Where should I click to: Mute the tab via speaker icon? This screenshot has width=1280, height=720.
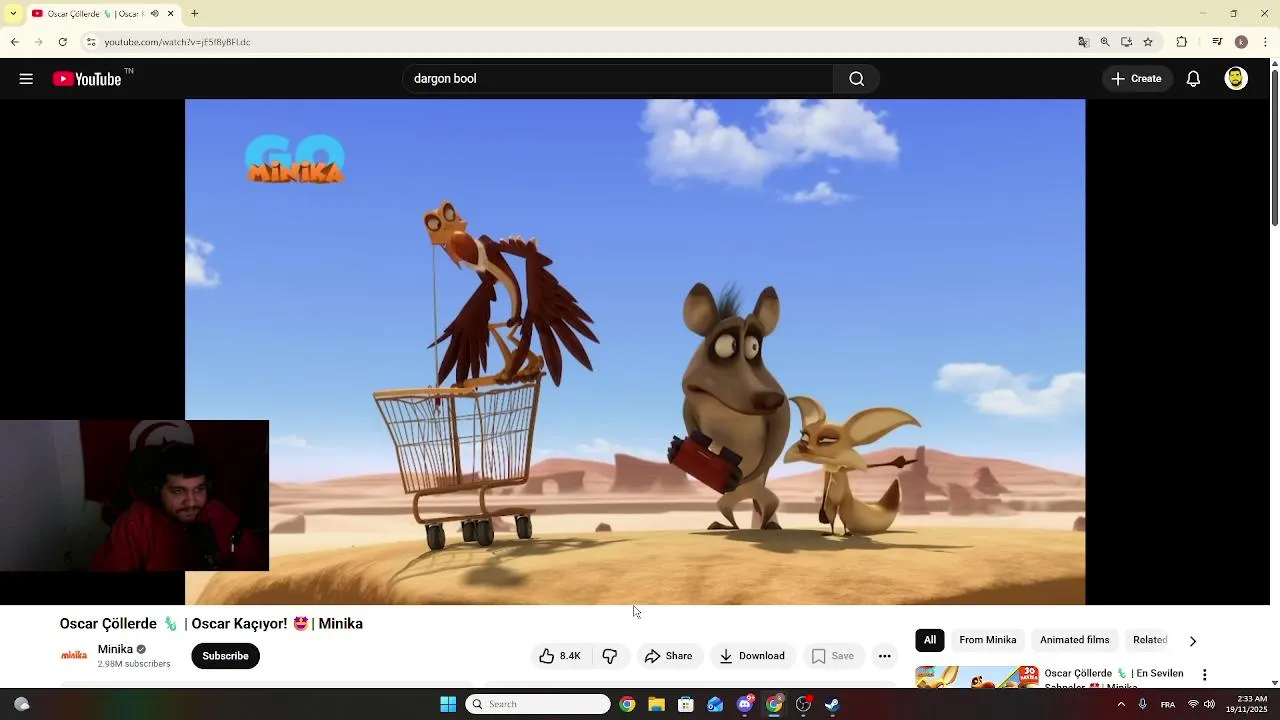pos(154,14)
